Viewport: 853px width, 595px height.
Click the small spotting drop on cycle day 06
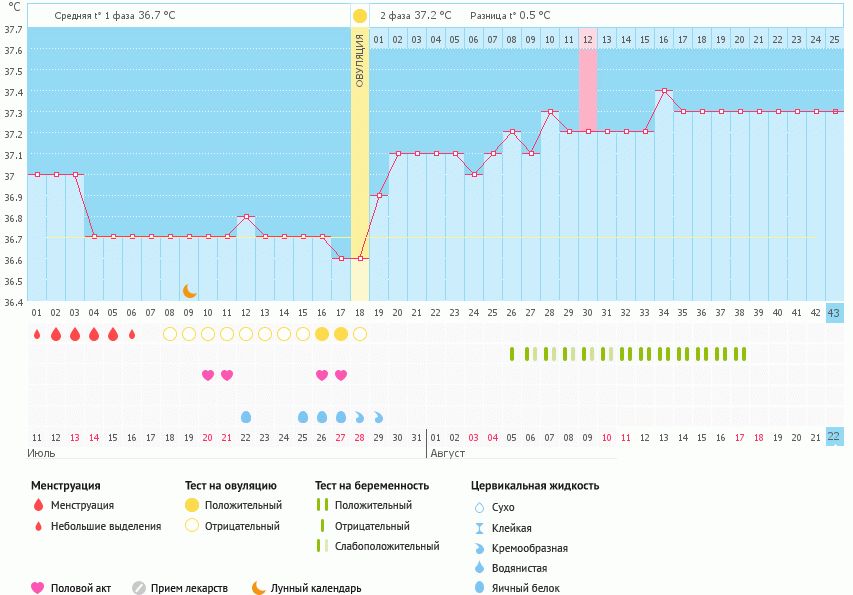point(132,334)
